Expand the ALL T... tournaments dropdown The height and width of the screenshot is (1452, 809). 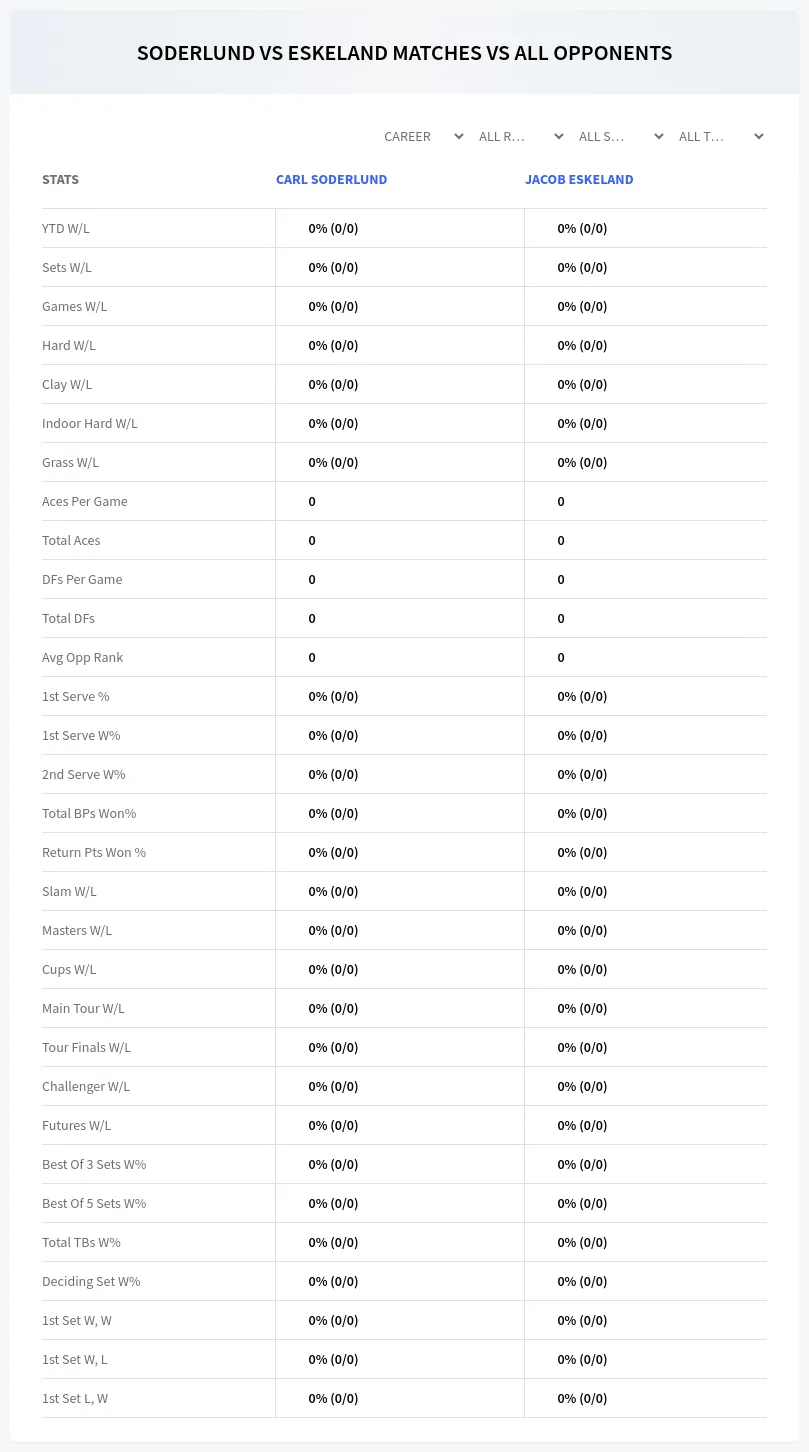pos(719,136)
